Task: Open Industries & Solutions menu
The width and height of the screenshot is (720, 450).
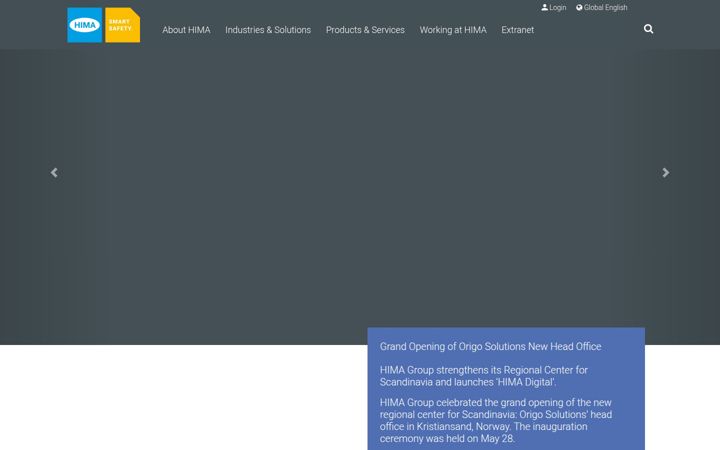Action: click(268, 30)
